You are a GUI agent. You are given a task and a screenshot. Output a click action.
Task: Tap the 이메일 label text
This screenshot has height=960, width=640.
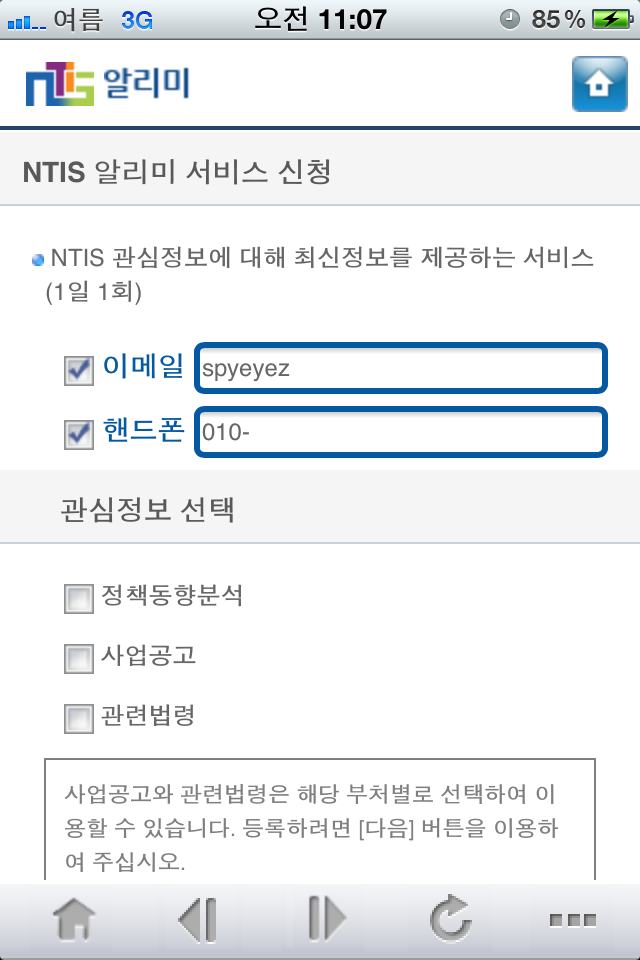(143, 366)
